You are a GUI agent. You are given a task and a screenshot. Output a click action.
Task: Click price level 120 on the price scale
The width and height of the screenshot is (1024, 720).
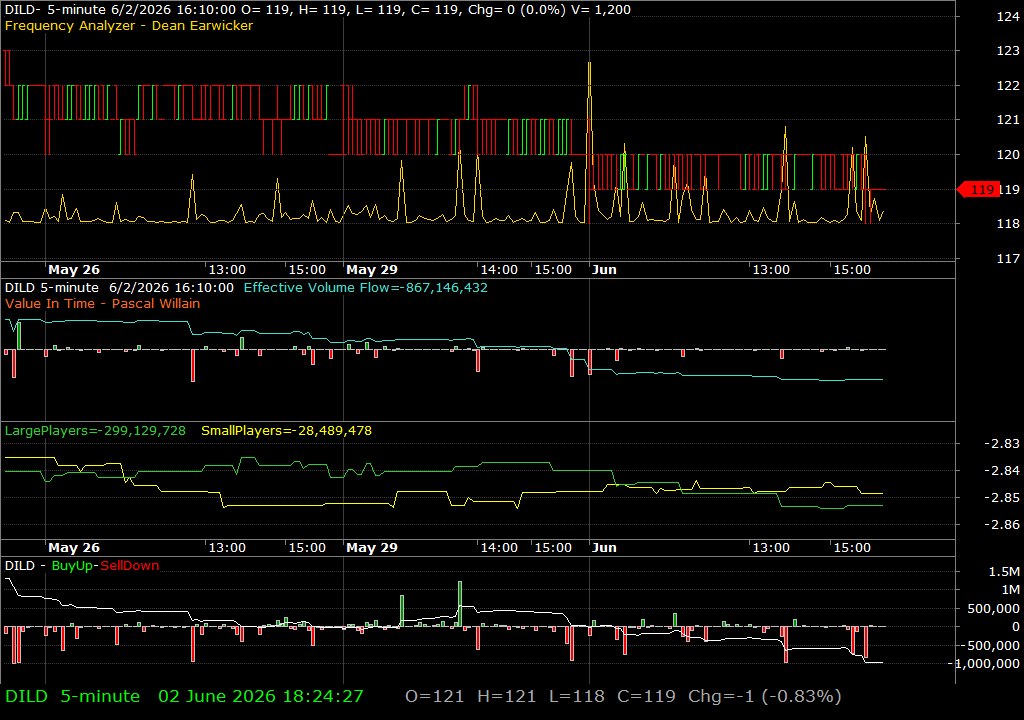[x=1008, y=154]
